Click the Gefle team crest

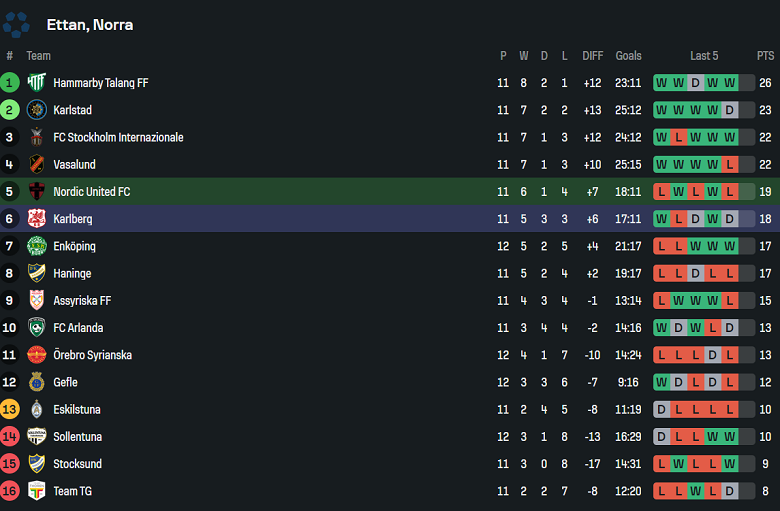(x=37, y=382)
